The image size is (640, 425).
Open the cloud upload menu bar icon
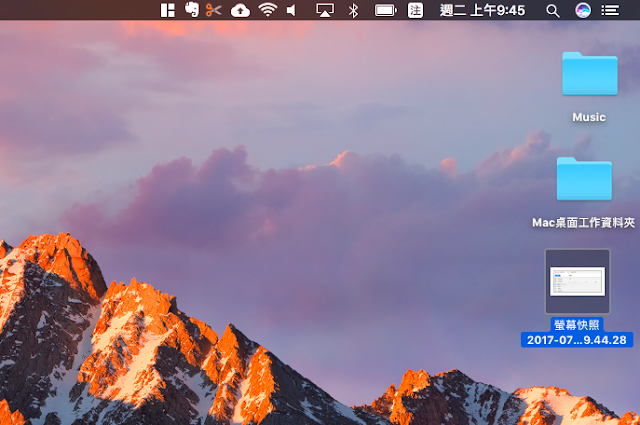point(240,10)
